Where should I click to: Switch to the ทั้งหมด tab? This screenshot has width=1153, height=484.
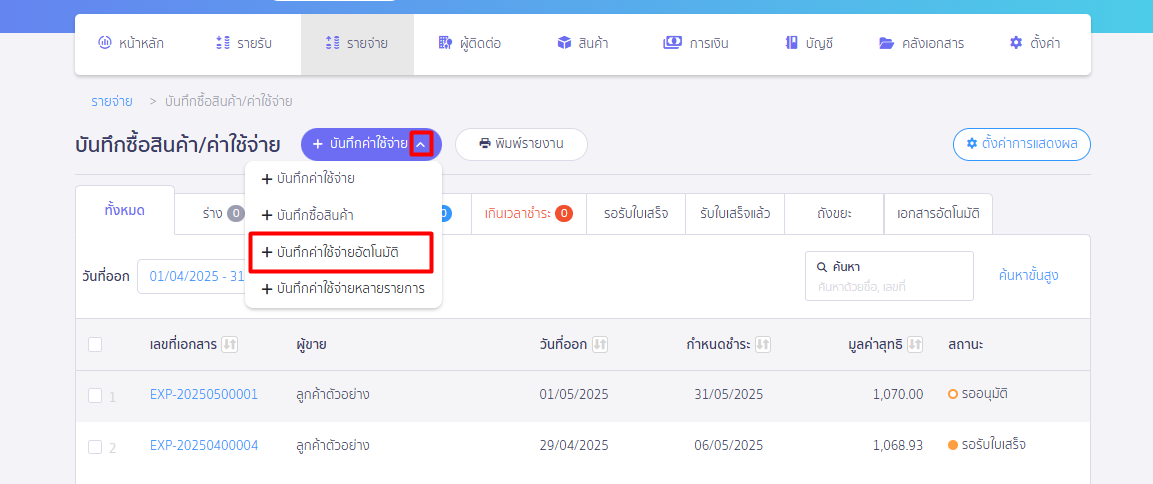pos(124,210)
